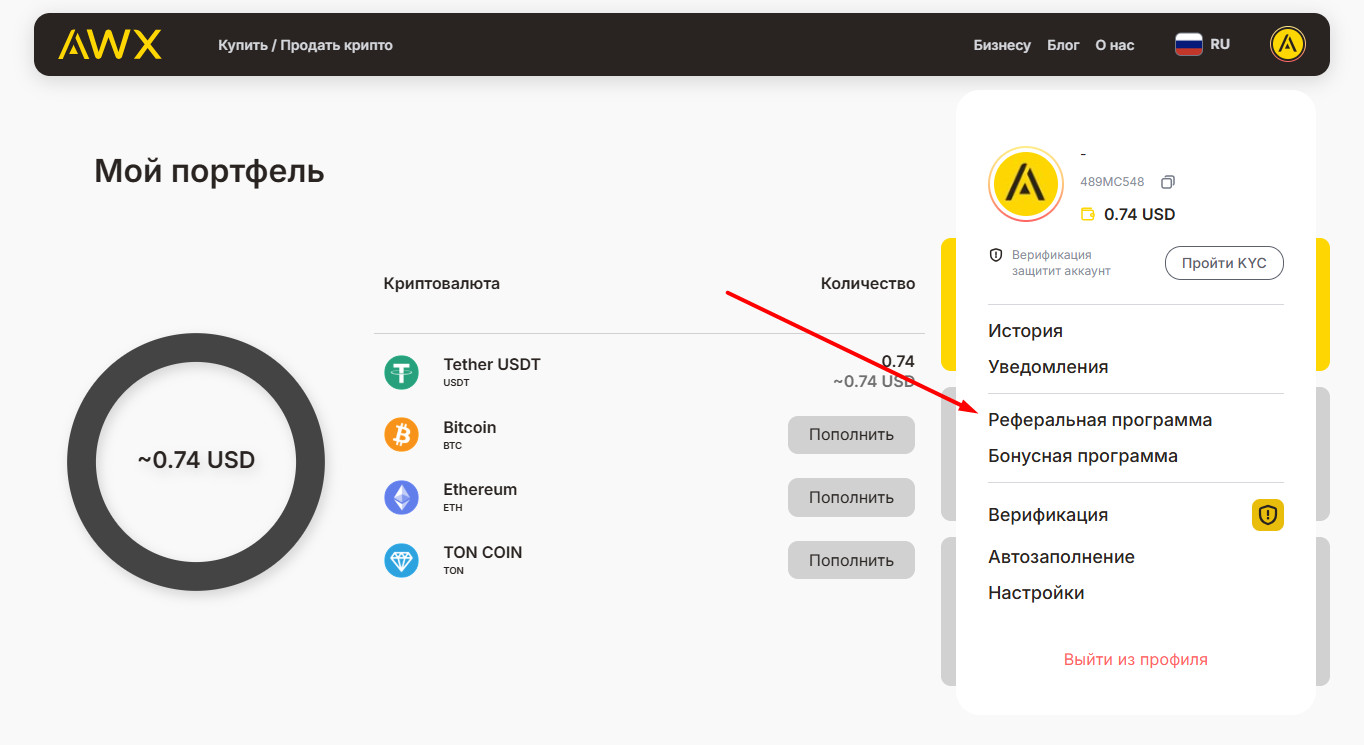Screen dimensions: 1364x745
Task: Copy the account ID 489MC548
Action: [x=1167, y=182]
